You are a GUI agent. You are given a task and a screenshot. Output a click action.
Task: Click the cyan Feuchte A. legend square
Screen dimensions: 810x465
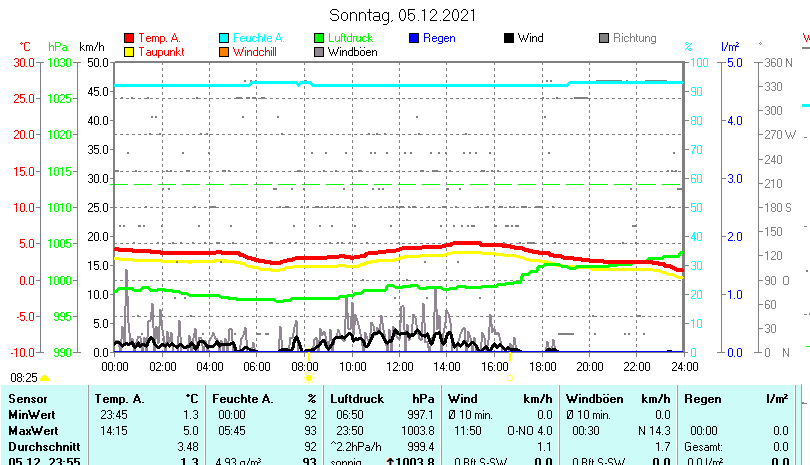tap(224, 38)
